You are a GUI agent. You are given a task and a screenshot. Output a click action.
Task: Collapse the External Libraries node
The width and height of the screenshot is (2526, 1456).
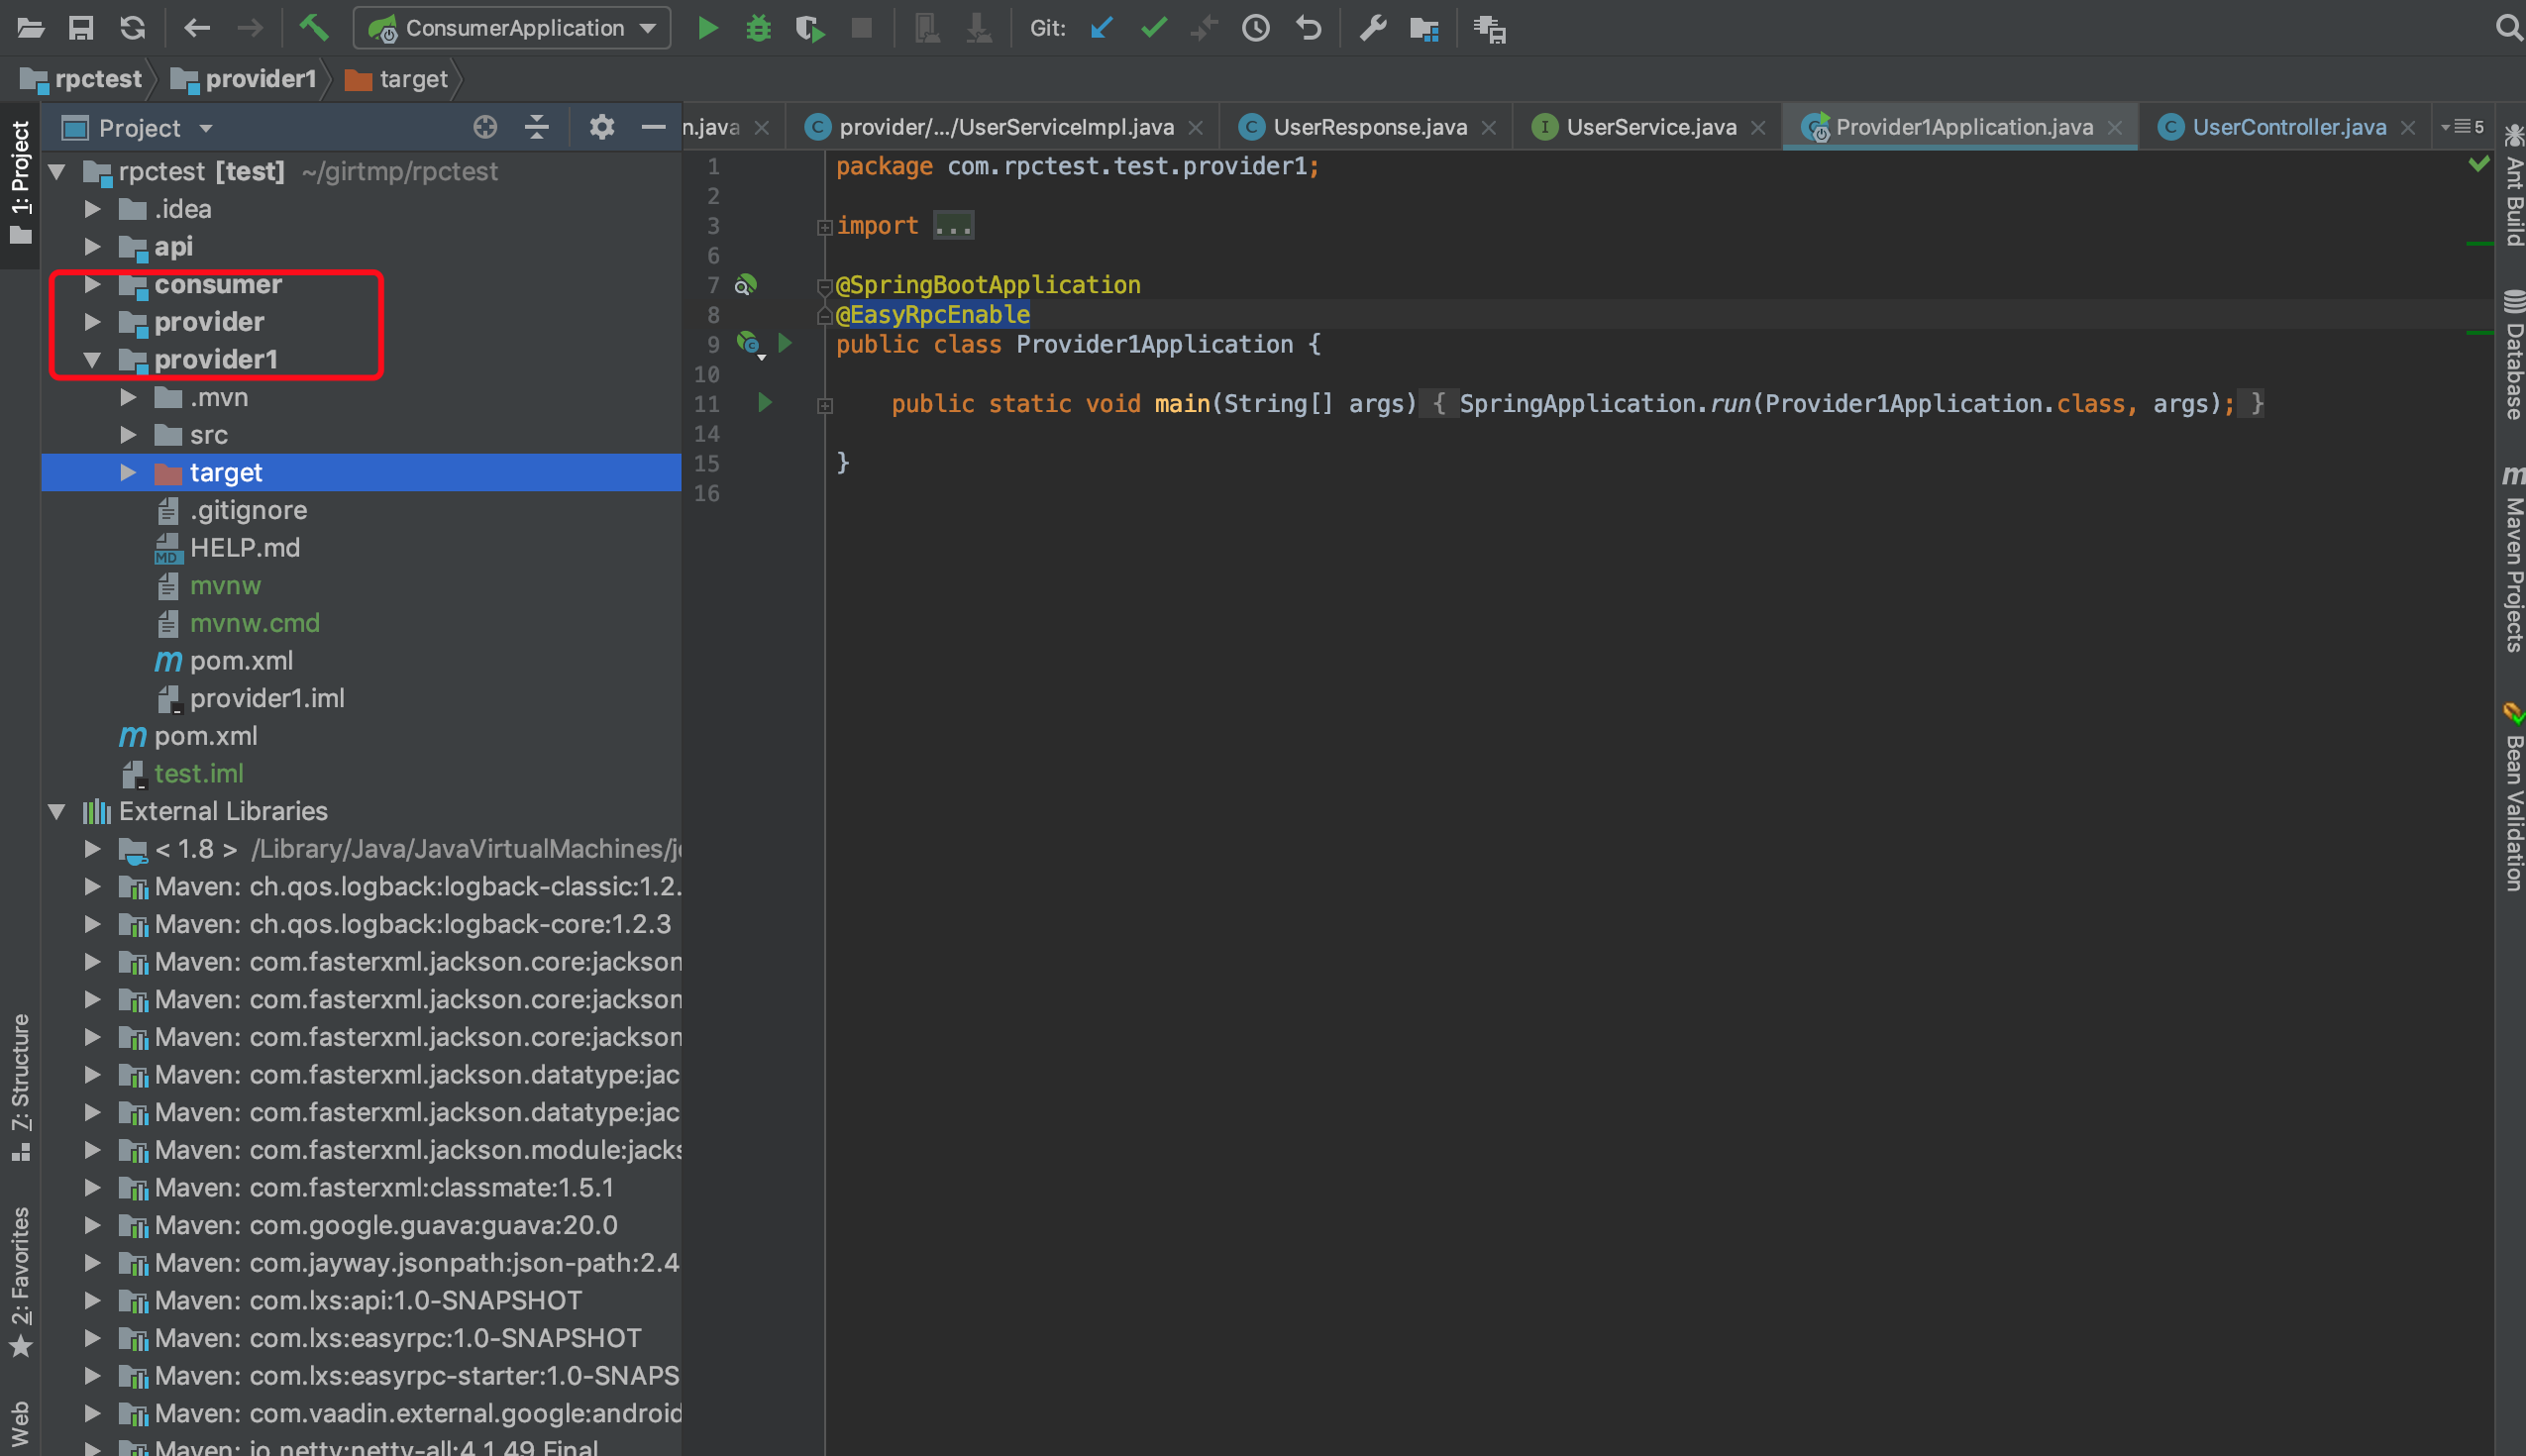57,811
